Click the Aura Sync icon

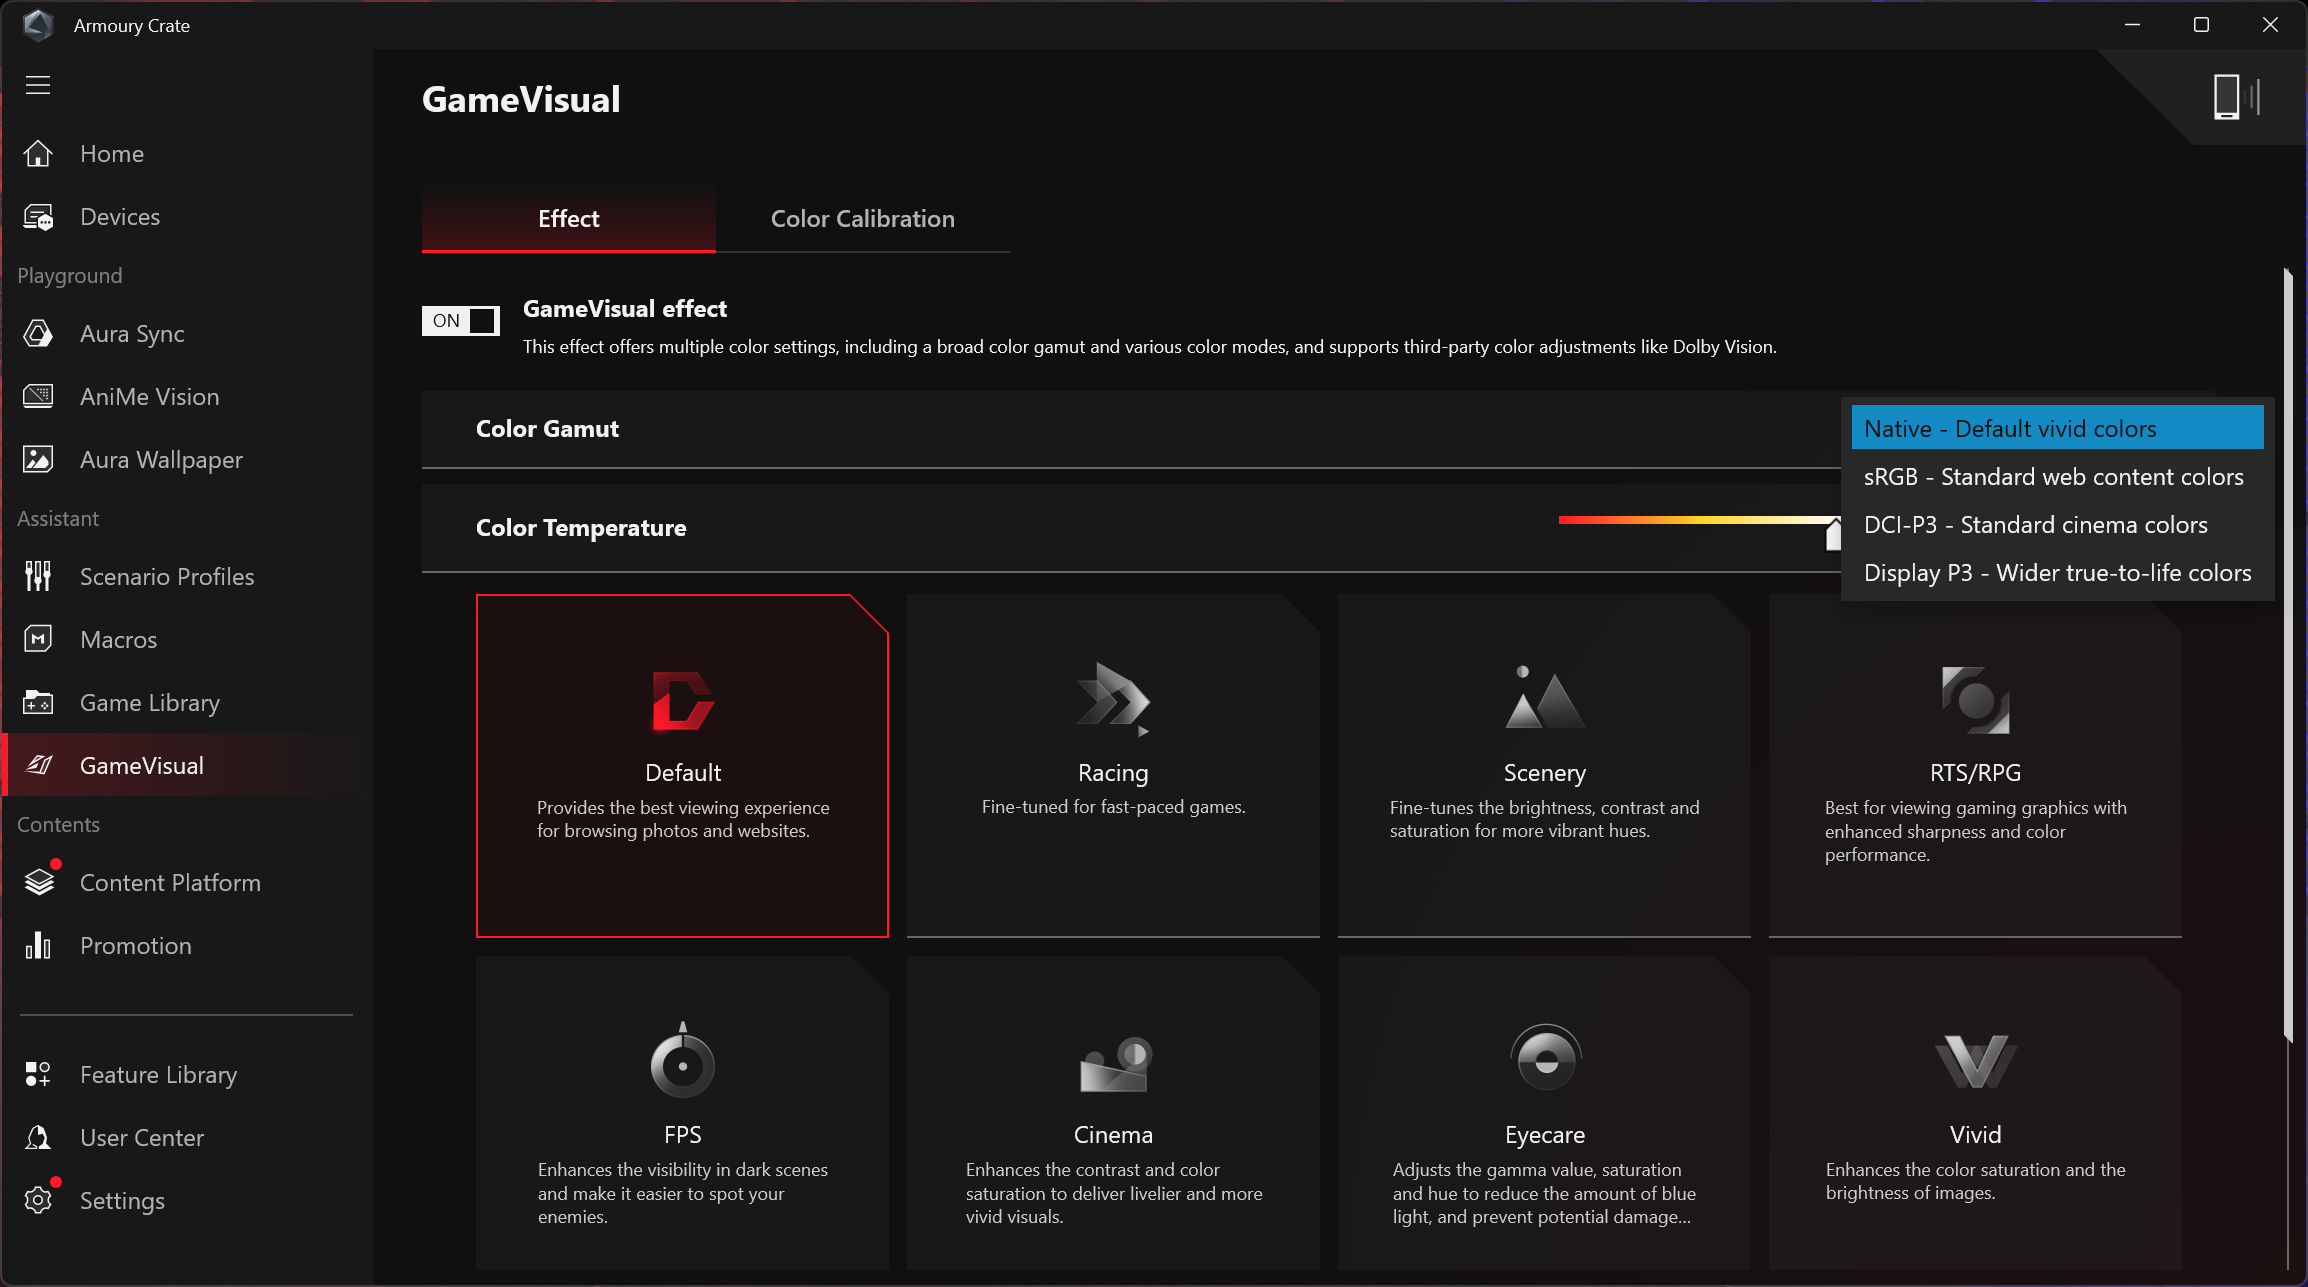click(x=38, y=334)
